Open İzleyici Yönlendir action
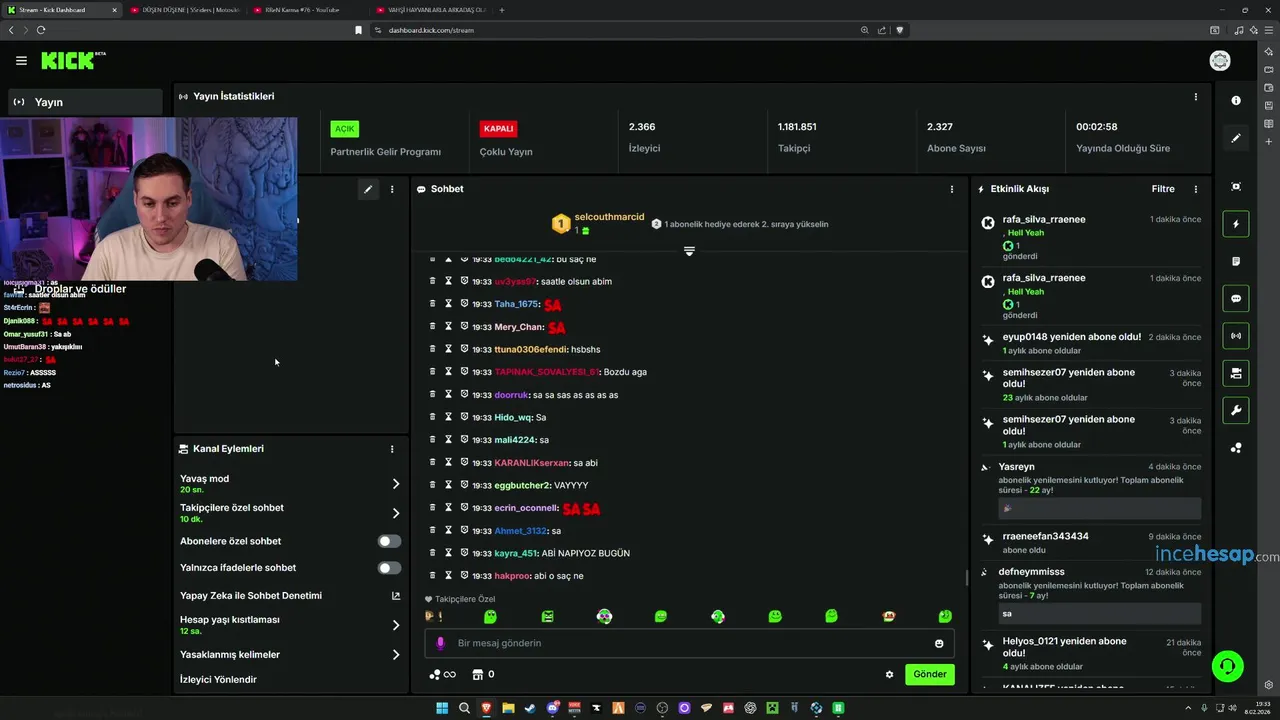The height and width of the screenshot is (720, 1280). click(218, 680)
